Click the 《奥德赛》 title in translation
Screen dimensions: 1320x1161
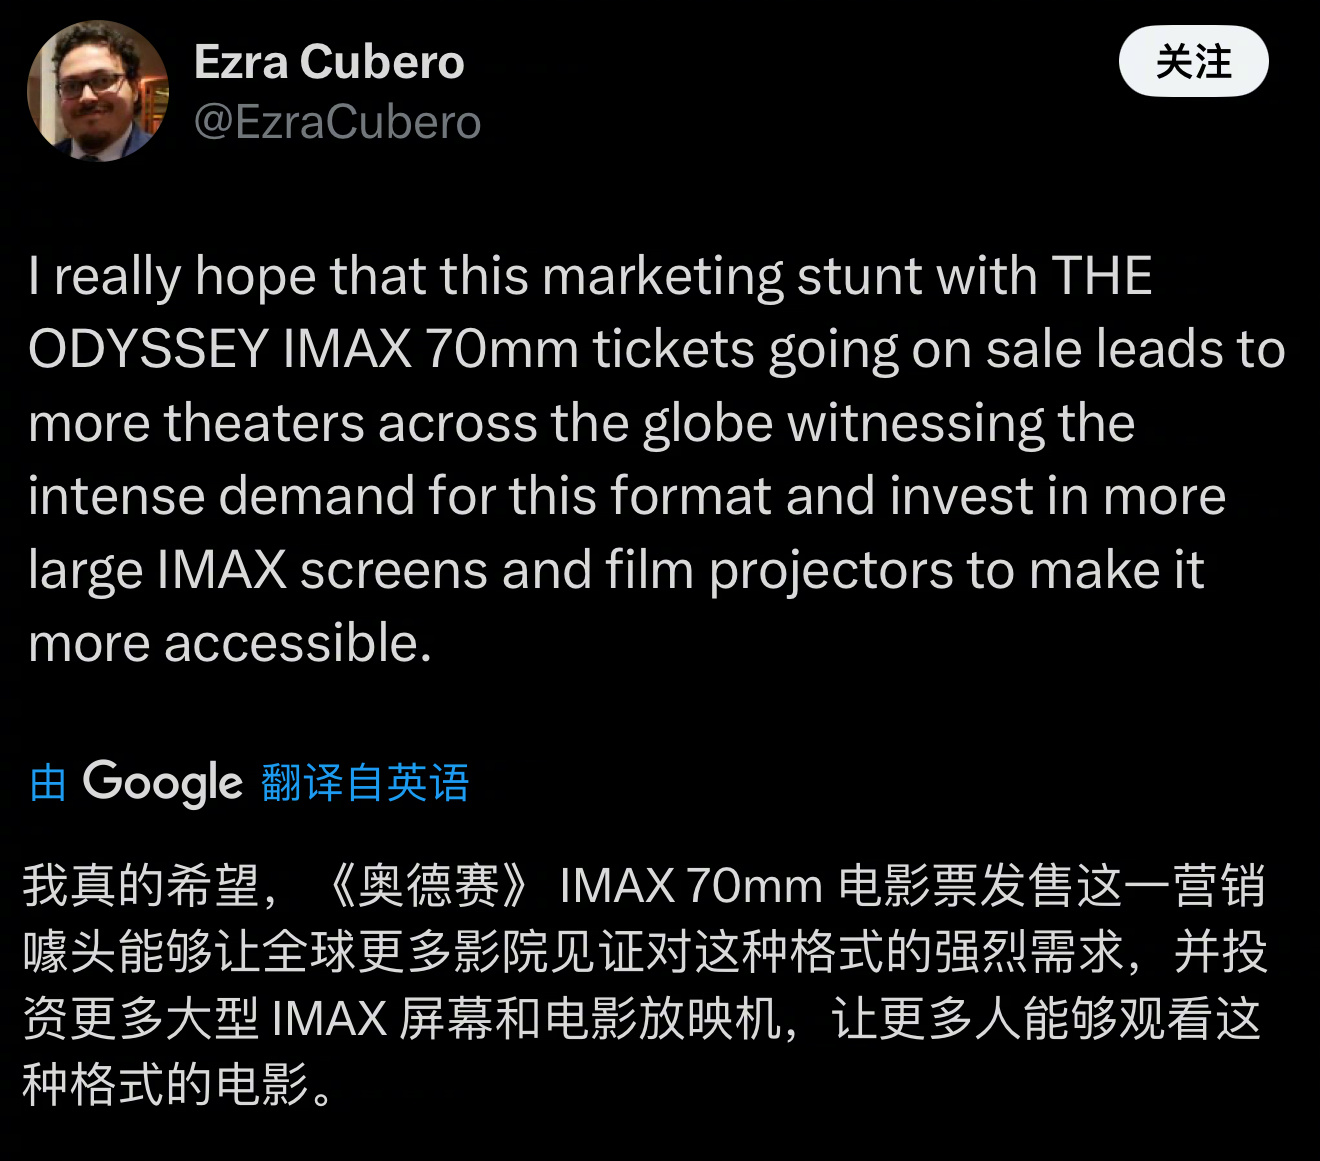coord(431,885)
